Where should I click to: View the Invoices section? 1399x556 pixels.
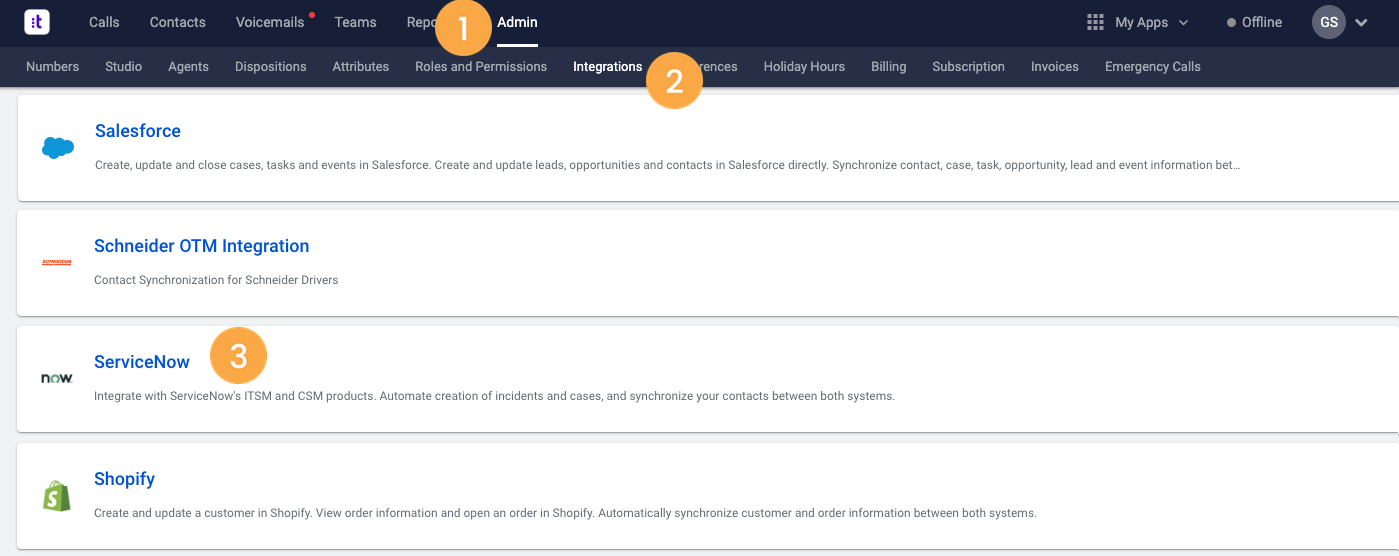point(1055,67)
